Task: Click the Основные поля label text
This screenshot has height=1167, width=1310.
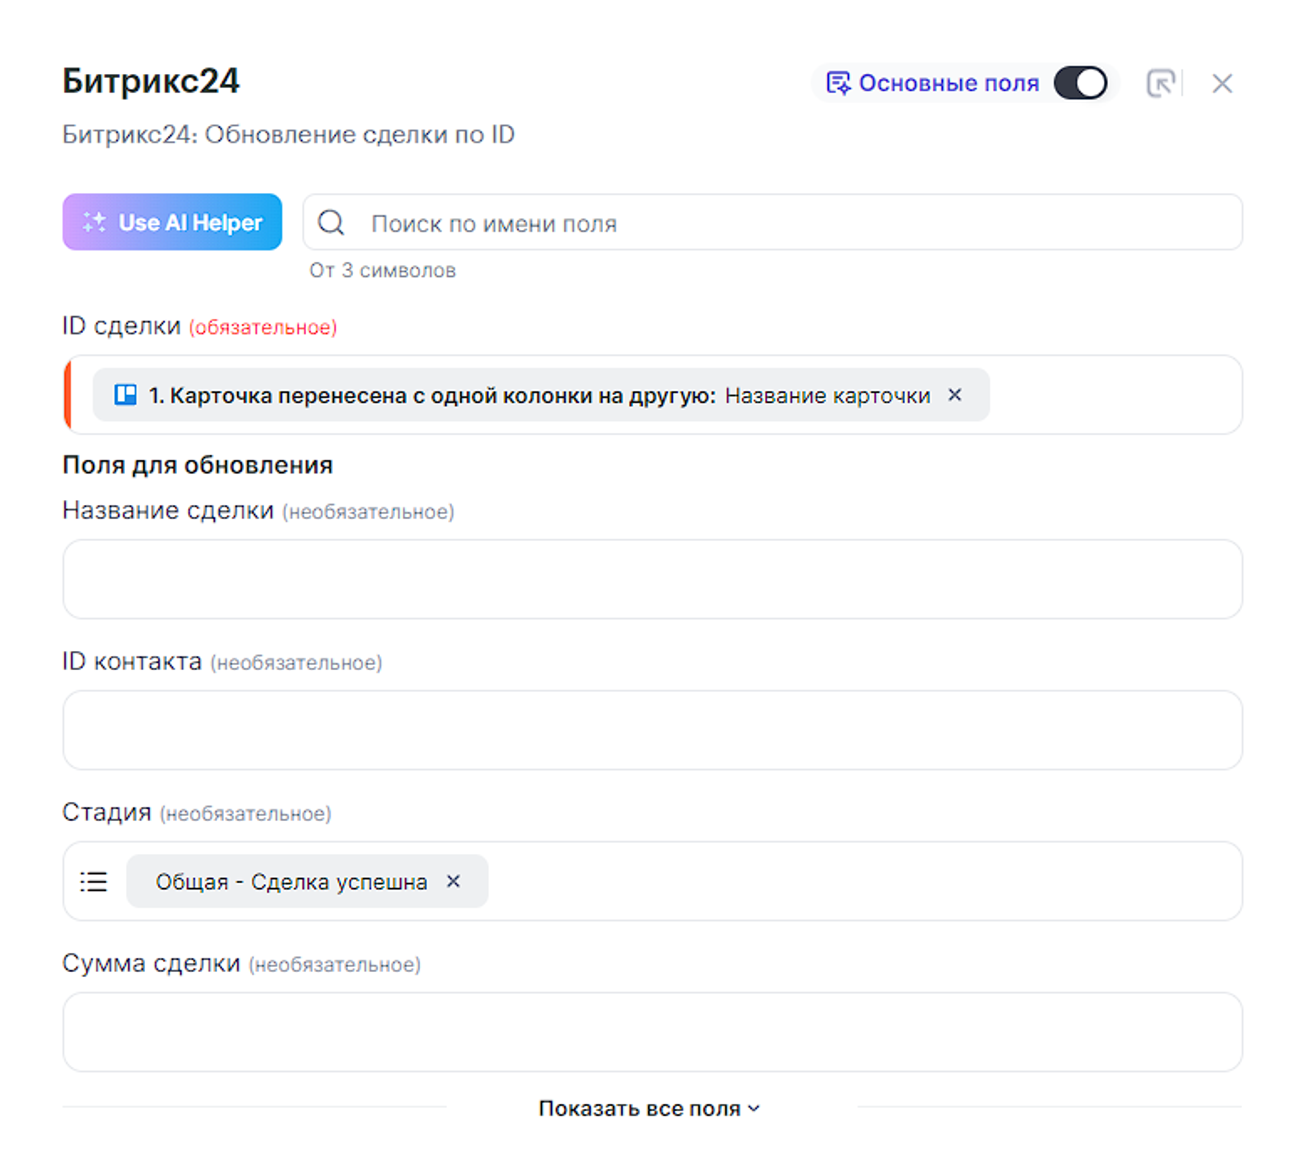Action: pos(948,83)
